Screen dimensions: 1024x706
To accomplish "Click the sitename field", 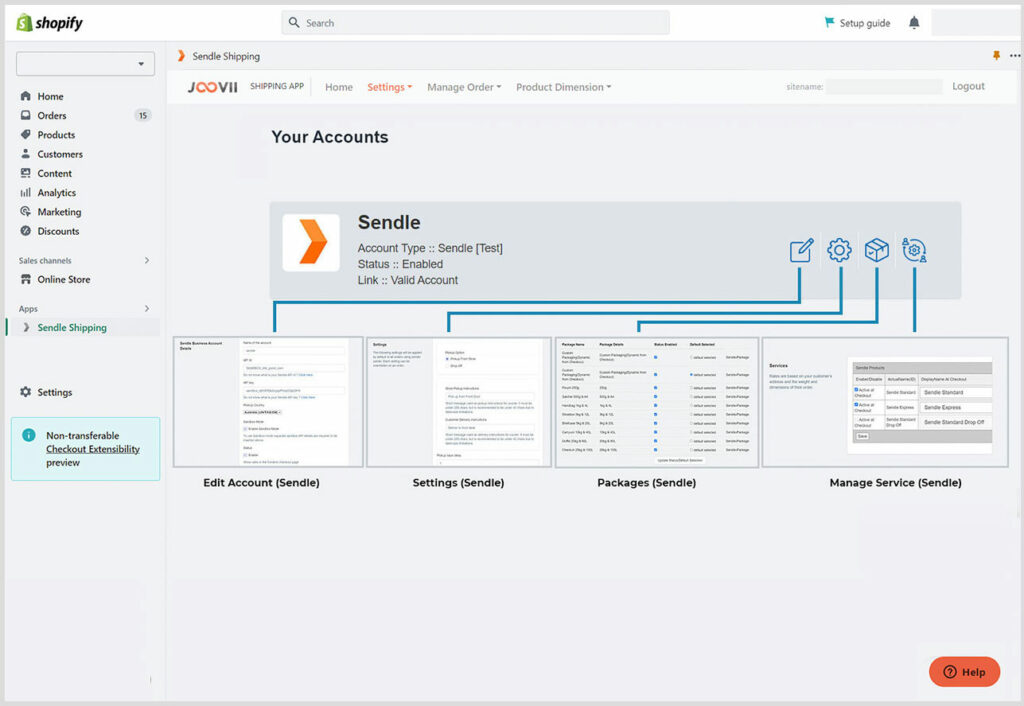I will click(x=884, y=87).
